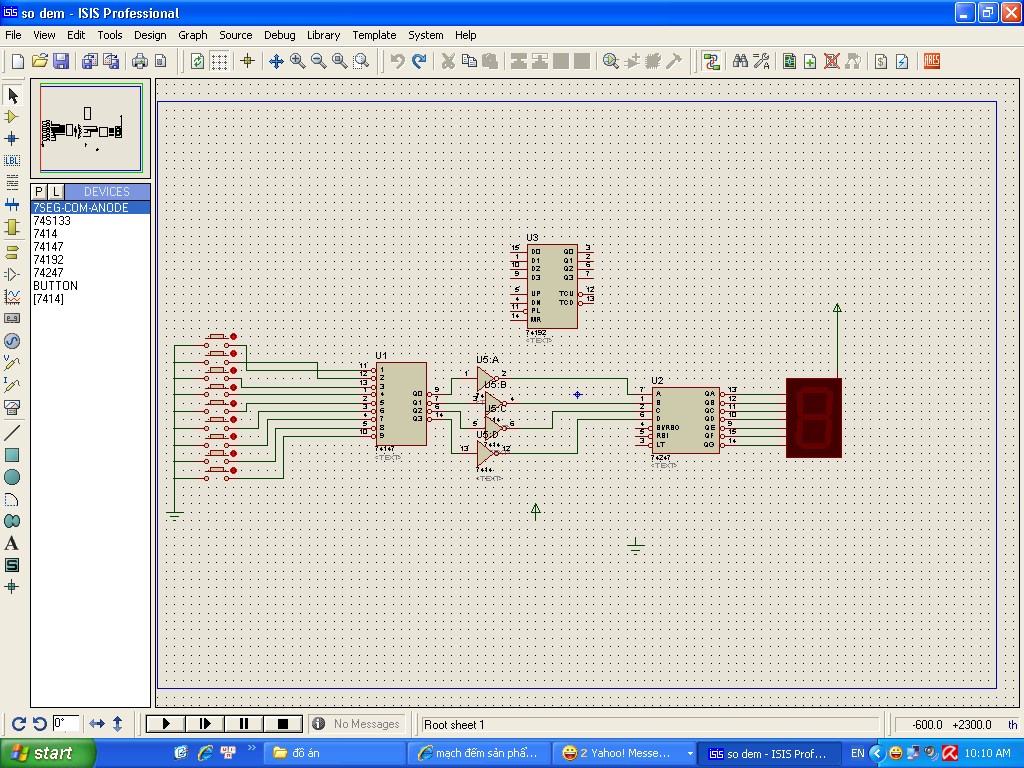Select the 2D graphics text tool
This screenshot has width=1024, height=768.
[12, 543]
